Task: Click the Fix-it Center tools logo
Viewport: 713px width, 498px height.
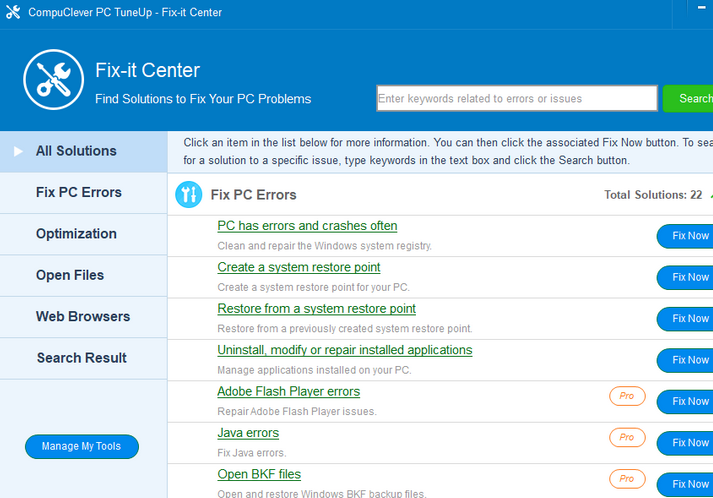Action: click(x=54, y=80)
